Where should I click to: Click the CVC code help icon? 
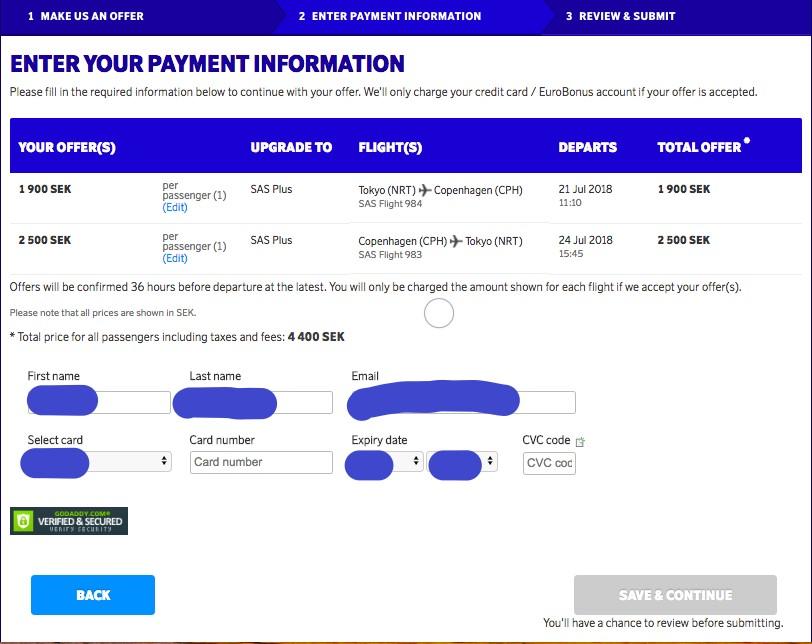580,441
